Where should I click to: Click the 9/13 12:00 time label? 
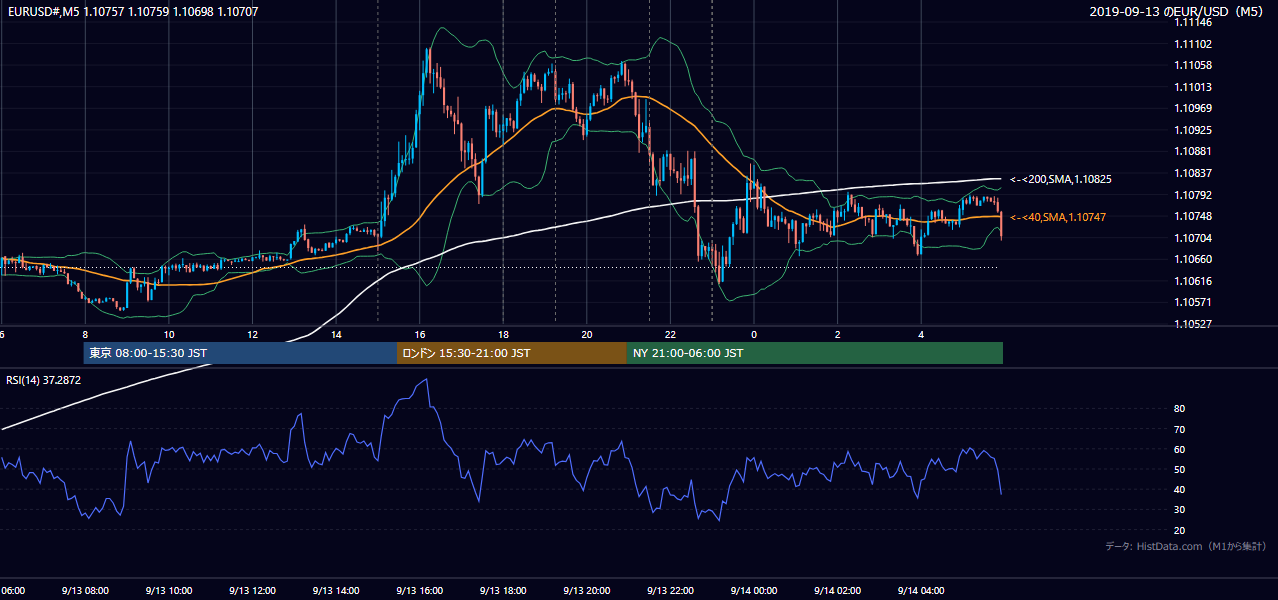click(x=252, y=591)
